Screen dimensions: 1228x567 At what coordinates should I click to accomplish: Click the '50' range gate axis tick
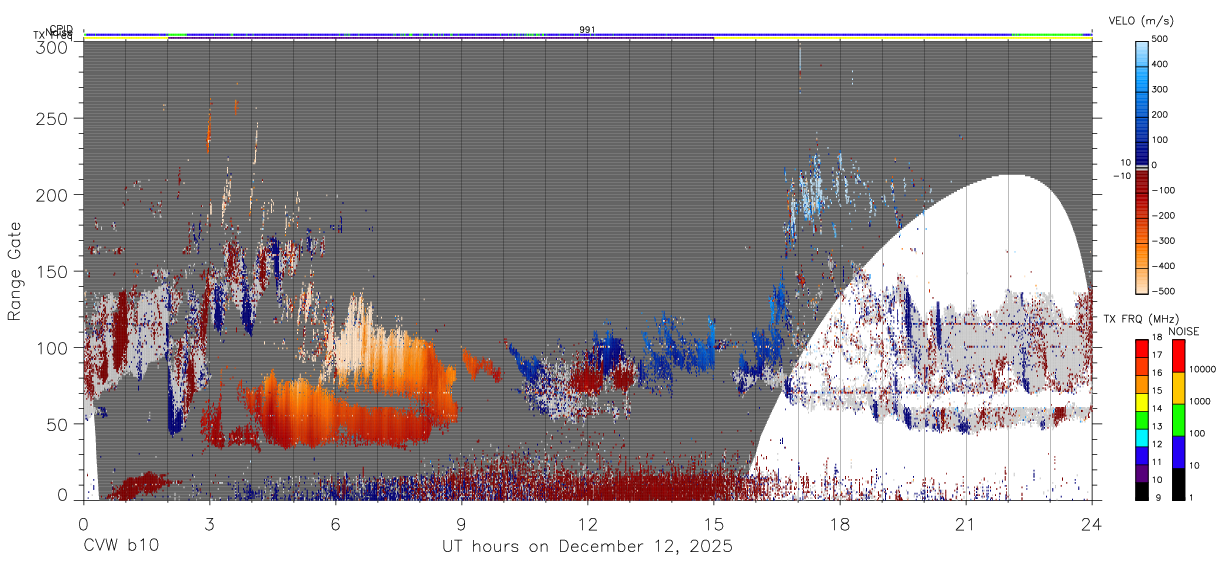click(55, 424)
